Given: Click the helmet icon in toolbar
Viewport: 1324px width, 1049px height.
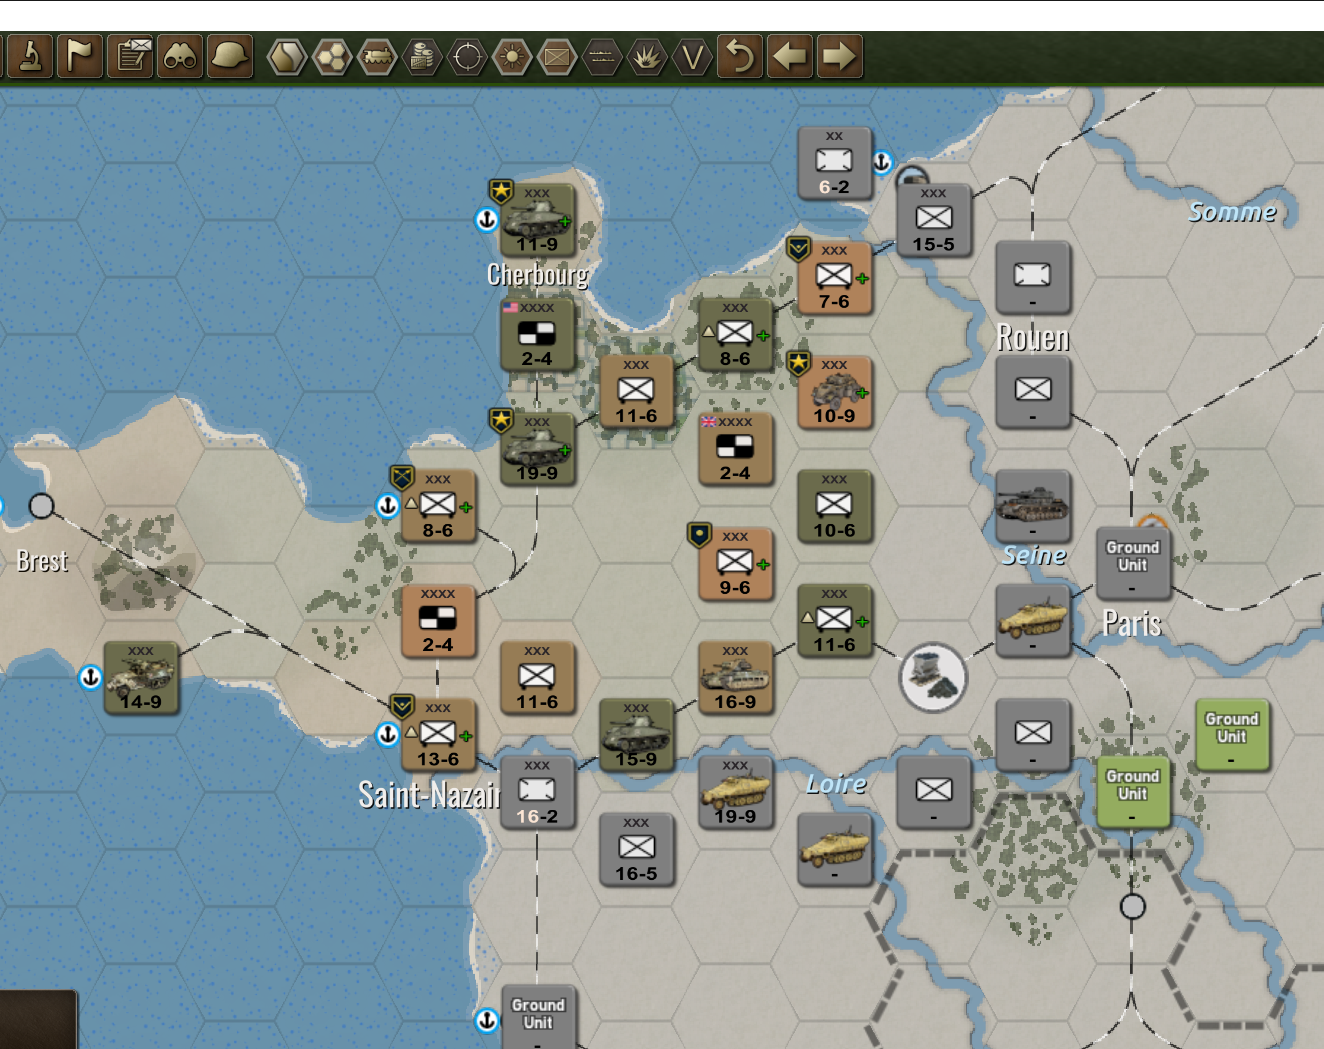Looking at the screenshot, I should pos(230,57).
